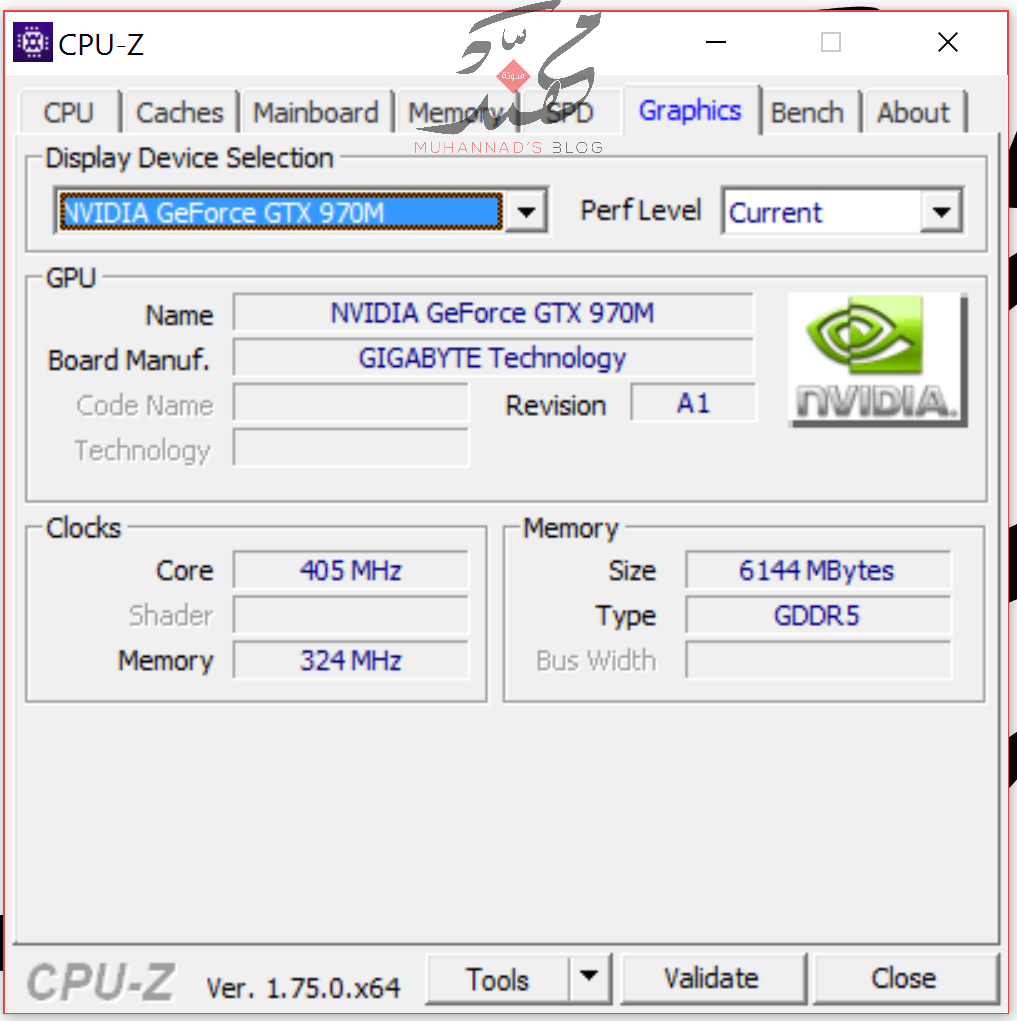This screenshot has width=1017, height=1021.
Task: Click the Tools button
Action: (x=497, y=977)
